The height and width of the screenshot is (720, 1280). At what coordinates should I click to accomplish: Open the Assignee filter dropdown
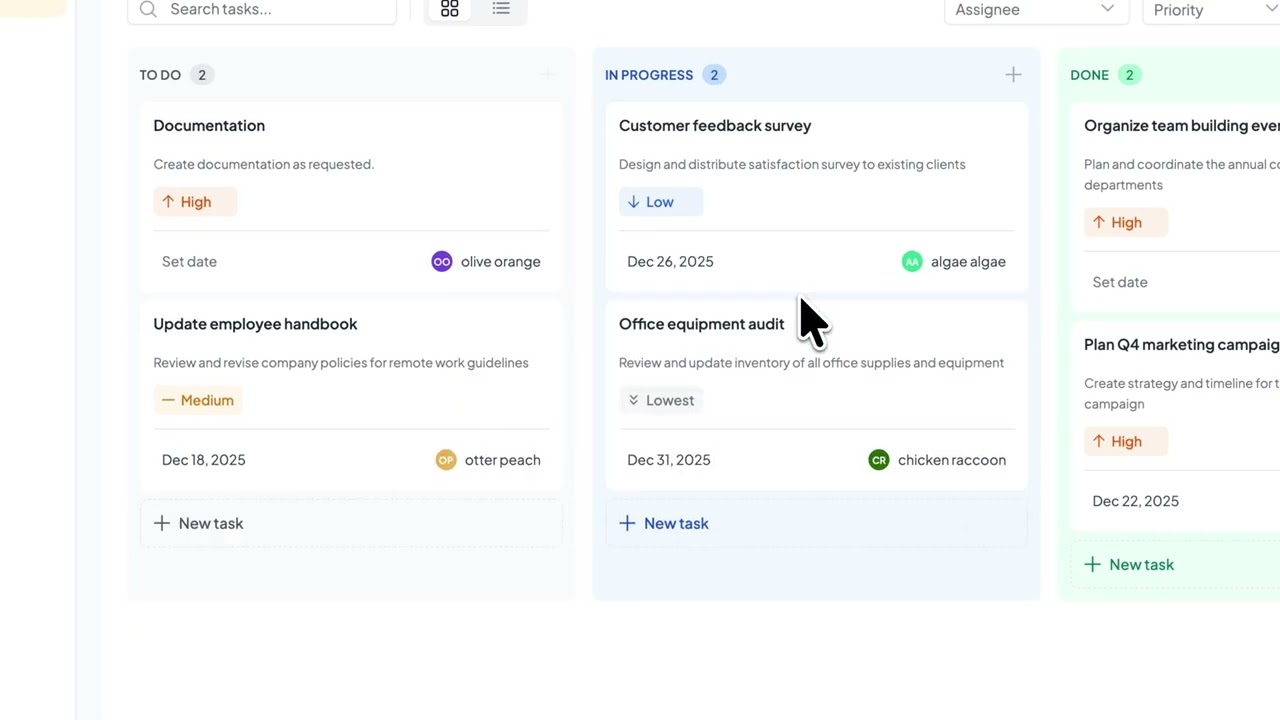pyautogui.click(x=1036, y=10)
